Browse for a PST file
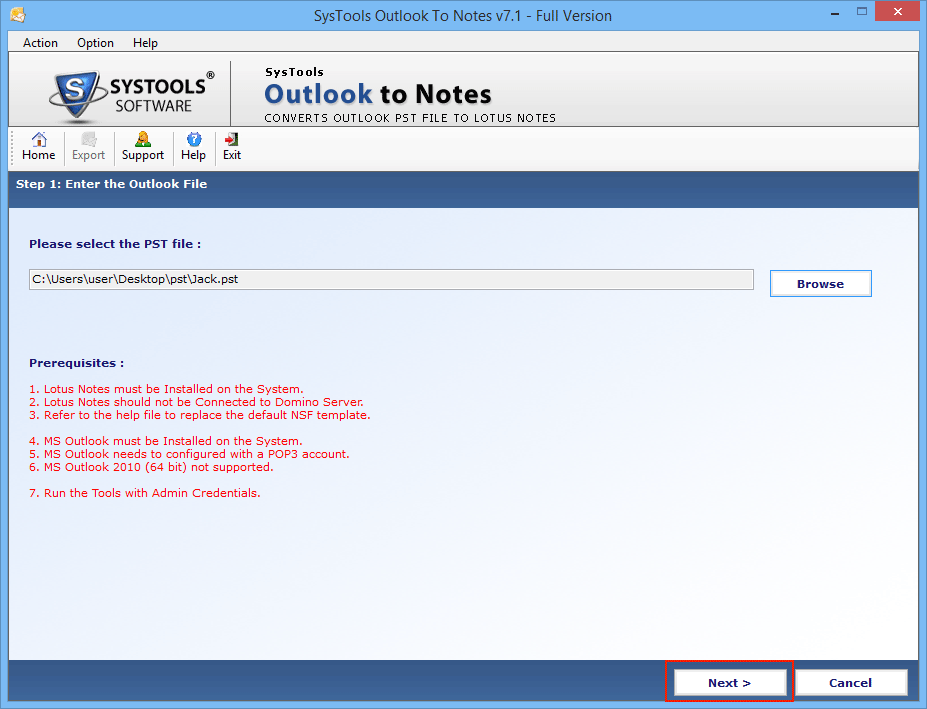This screenshot has height=709, width=927. [820, 283]
